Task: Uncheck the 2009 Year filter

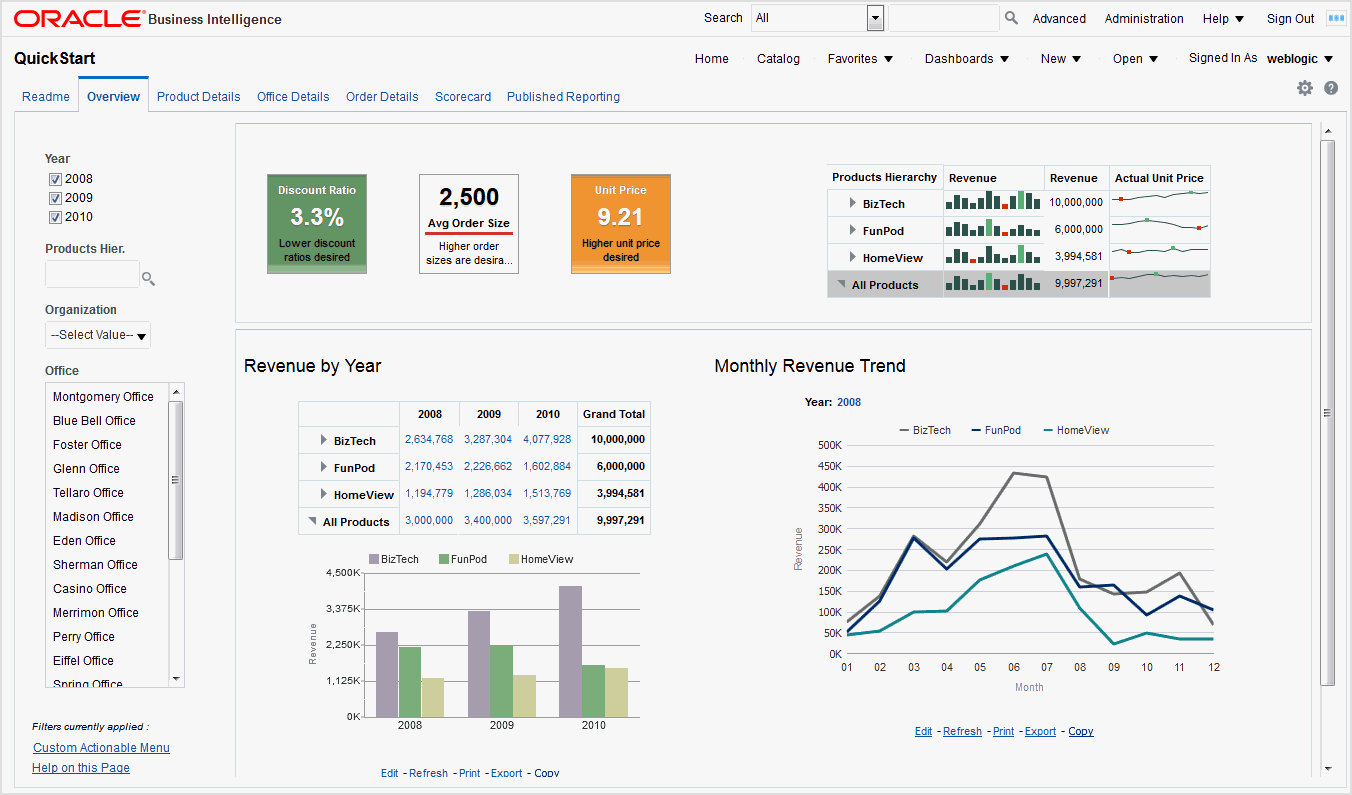Action: point(55,197)
